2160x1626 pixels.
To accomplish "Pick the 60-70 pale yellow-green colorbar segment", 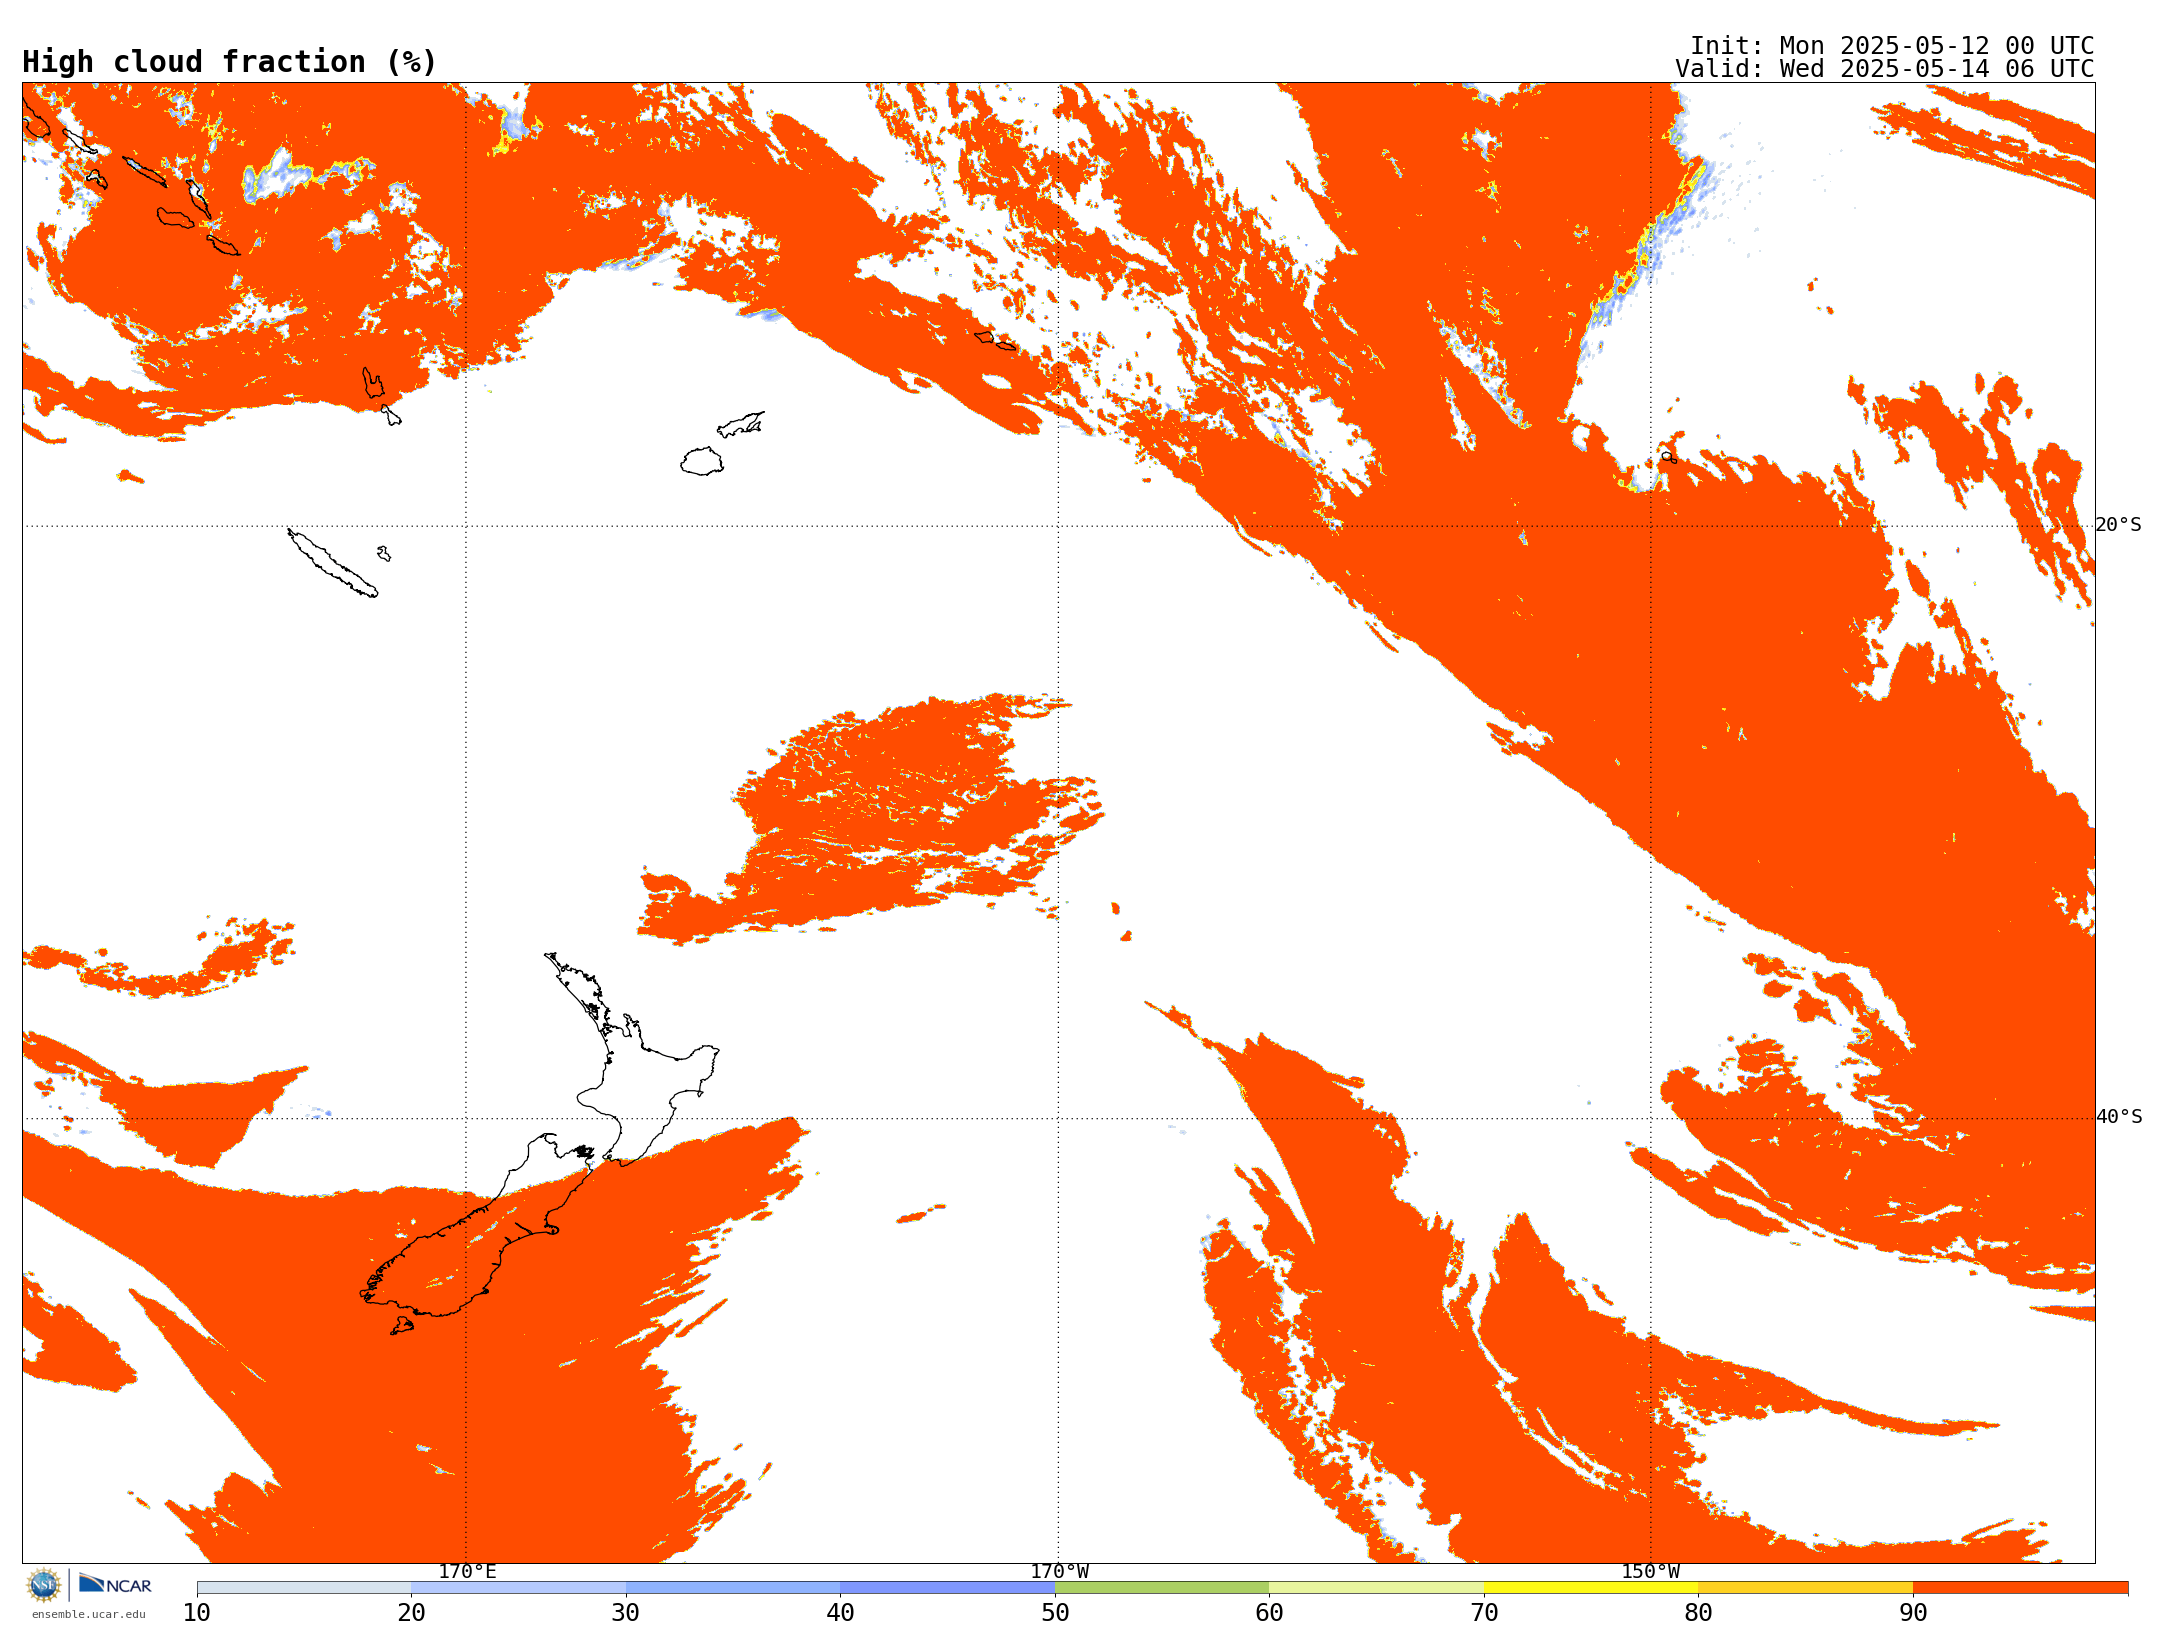I will click(1376, 1588).
